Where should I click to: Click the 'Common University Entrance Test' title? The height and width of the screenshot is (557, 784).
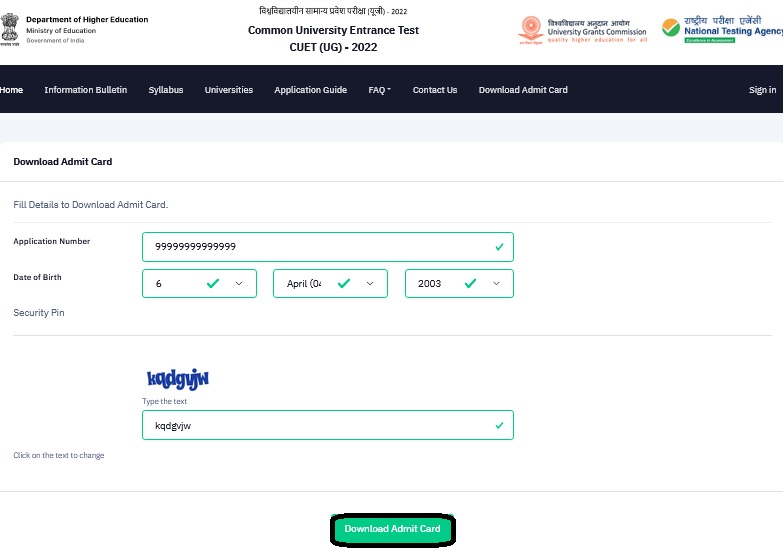[x=333, y=30]
